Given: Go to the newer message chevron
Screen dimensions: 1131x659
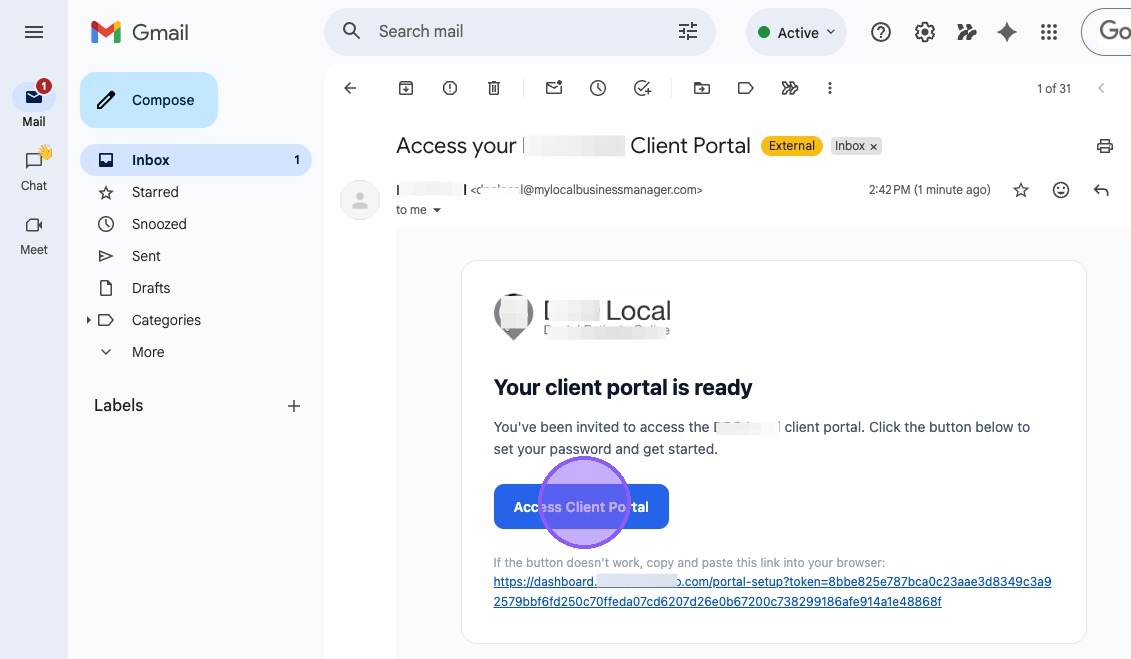Looking at the screenshot, I should (x=1101, y=88).
